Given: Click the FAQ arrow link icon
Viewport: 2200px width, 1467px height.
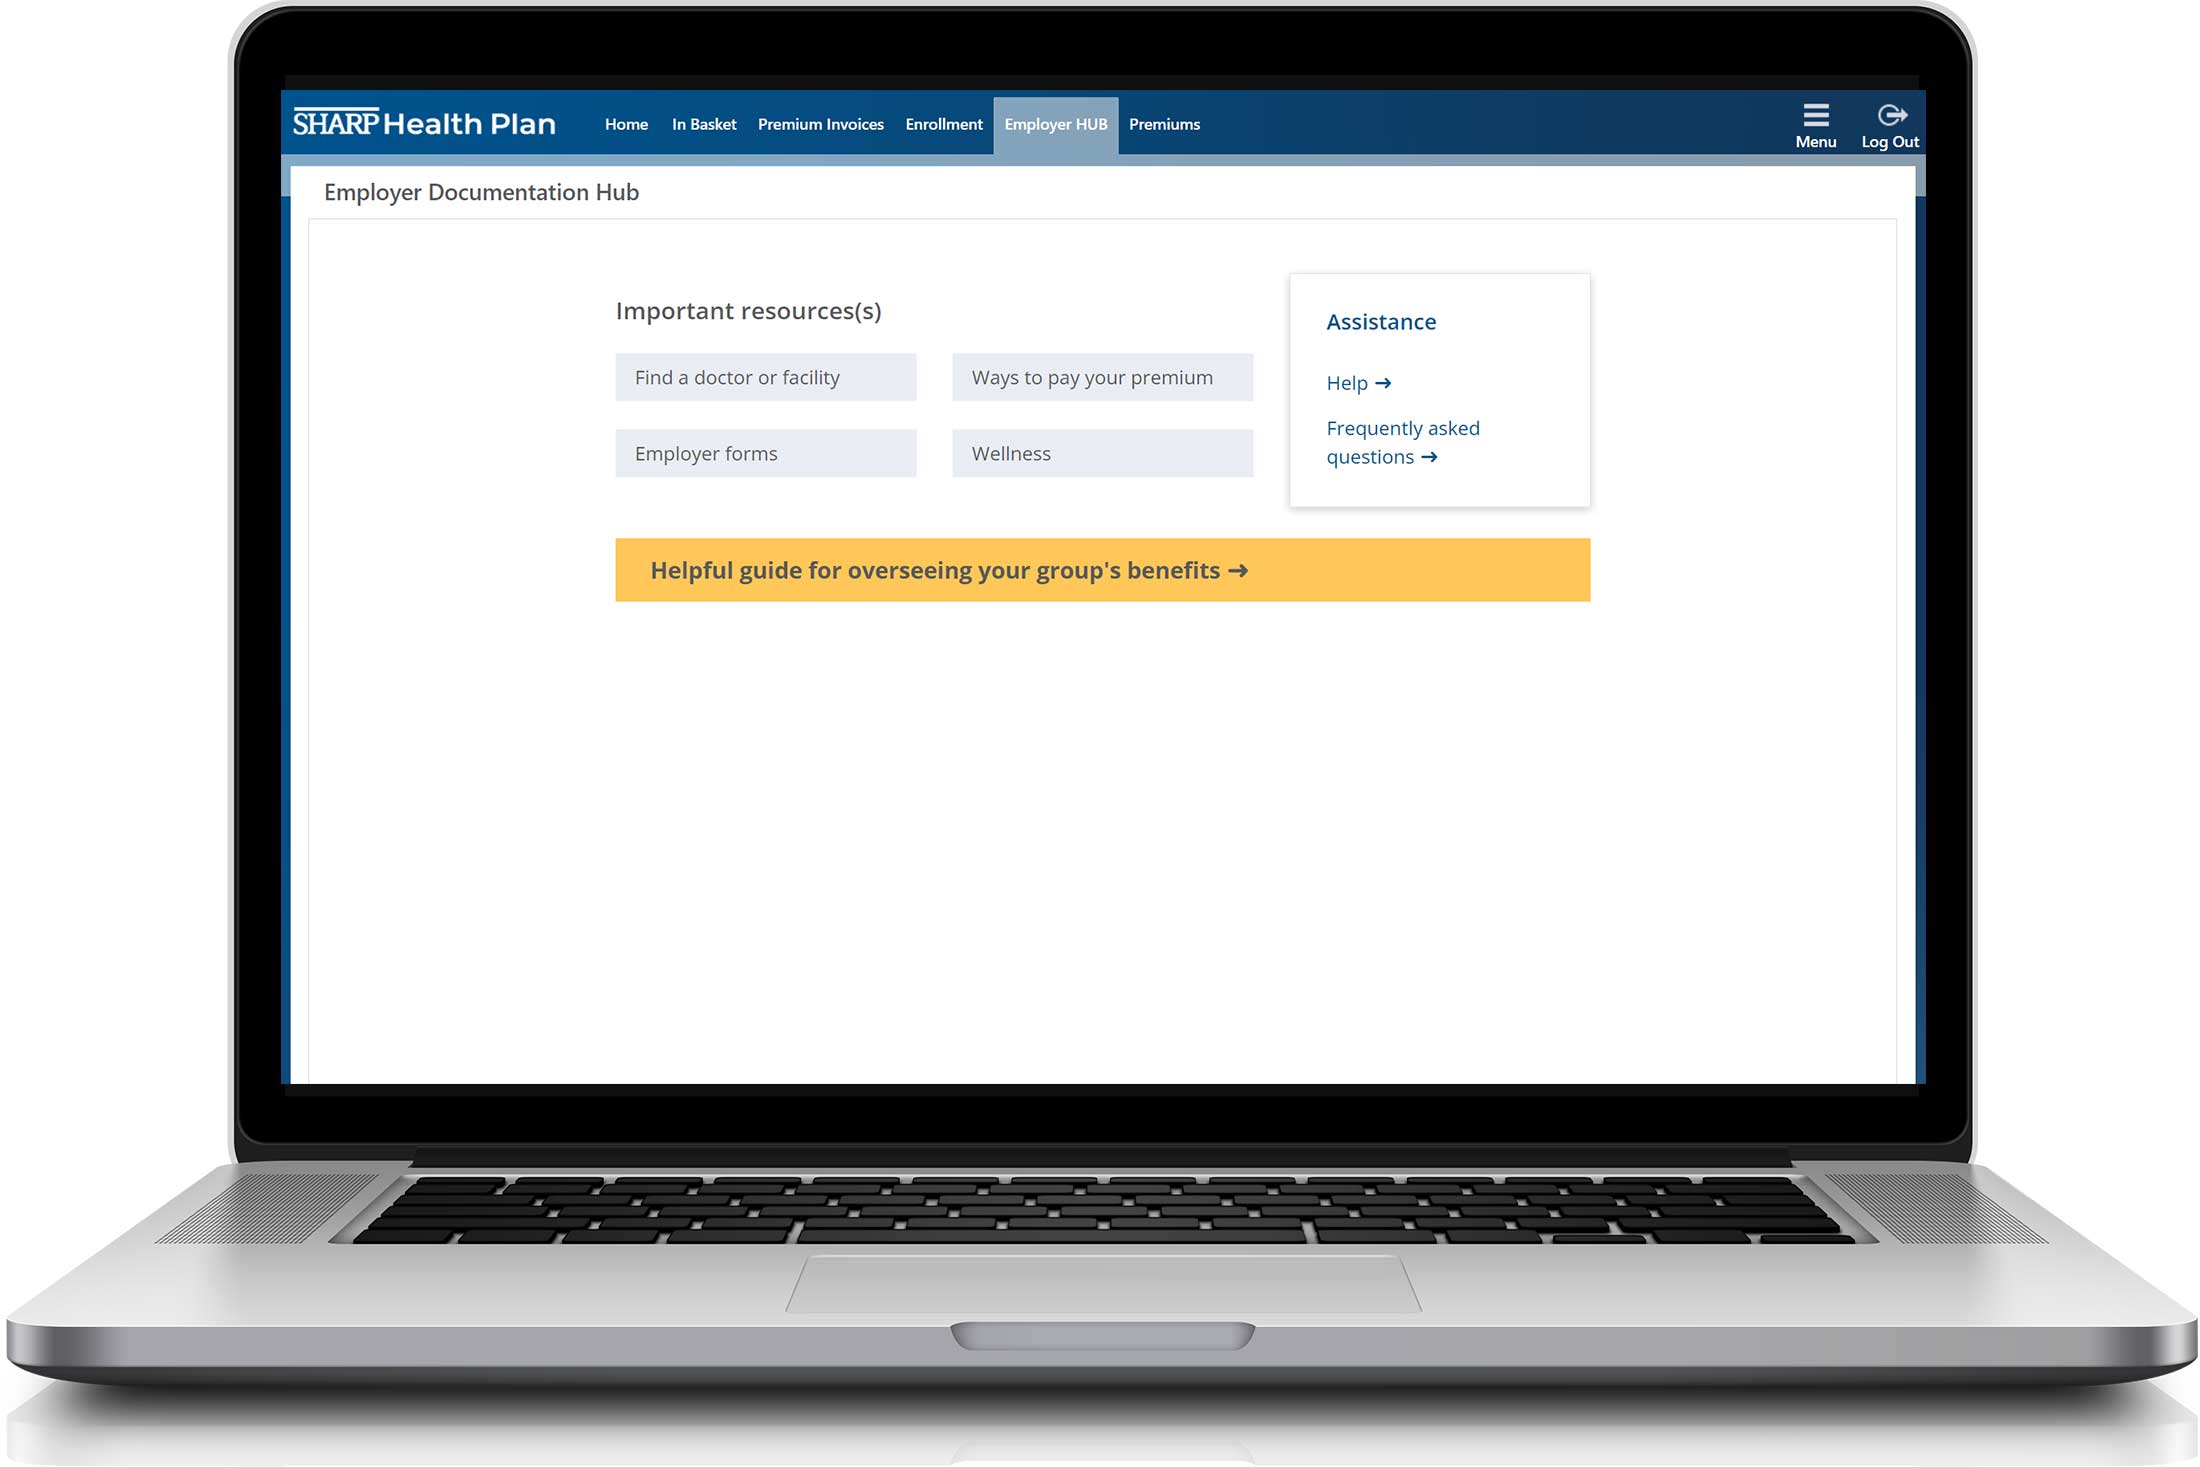Looking at the screenshot, I should point(1429,457).
